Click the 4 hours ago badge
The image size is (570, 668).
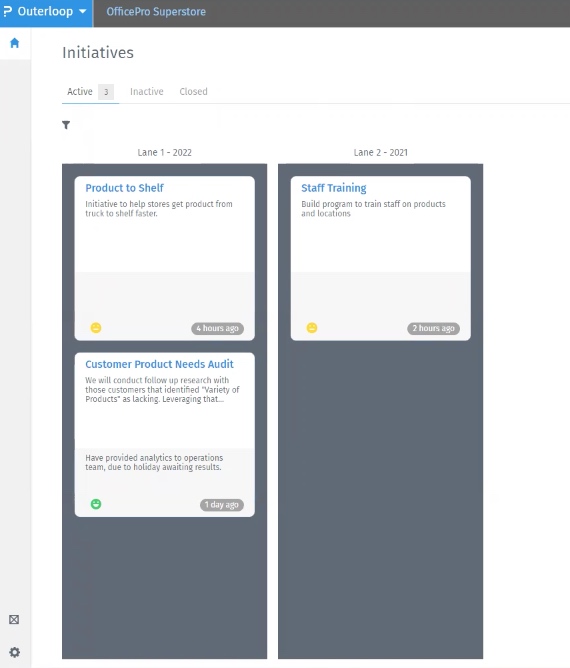tap(217, 328)
